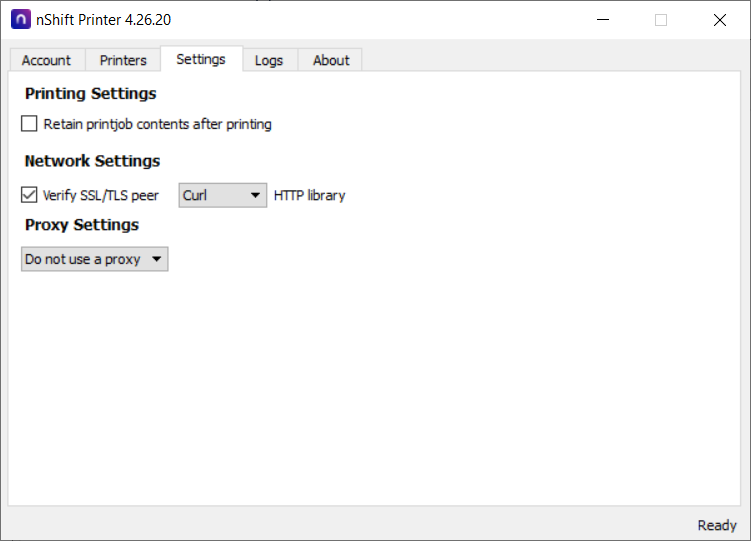This screenshot has height=541, width=751.
Task: Click the Verify SSL/TLS peer label
Action: tap(101, 195)
